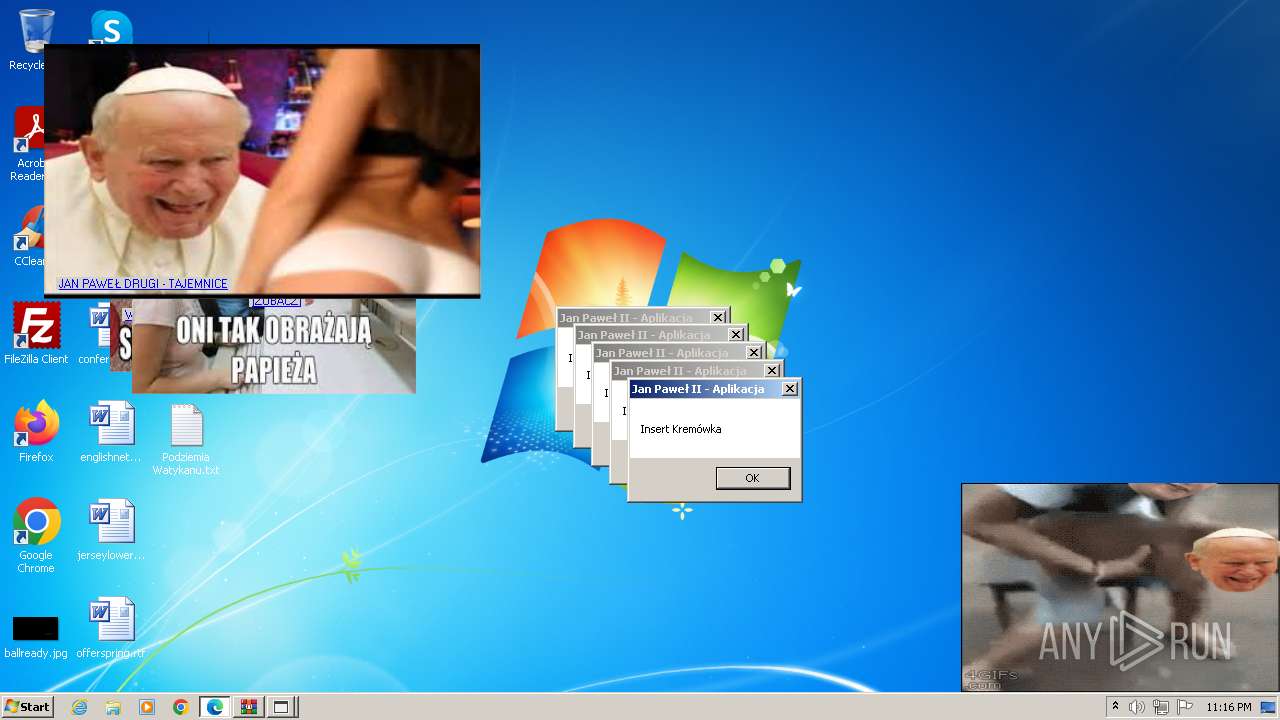
Task: Click the JAN PAWEŁ DRUGI - TAJEMNICE link
Action: point(143,284)
